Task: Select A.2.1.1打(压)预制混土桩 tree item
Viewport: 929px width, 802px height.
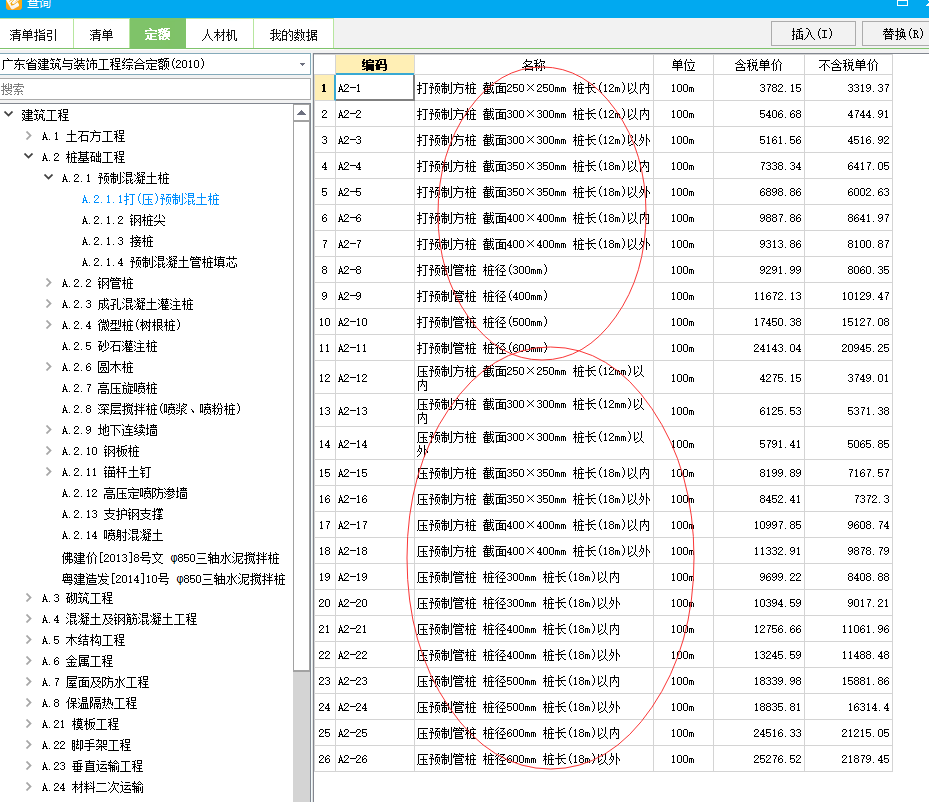Action: coord(150,200)
